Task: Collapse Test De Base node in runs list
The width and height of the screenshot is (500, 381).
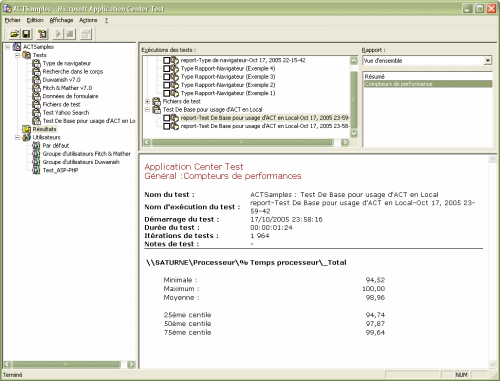Action: pyautogui.click(x=147, y=109)
